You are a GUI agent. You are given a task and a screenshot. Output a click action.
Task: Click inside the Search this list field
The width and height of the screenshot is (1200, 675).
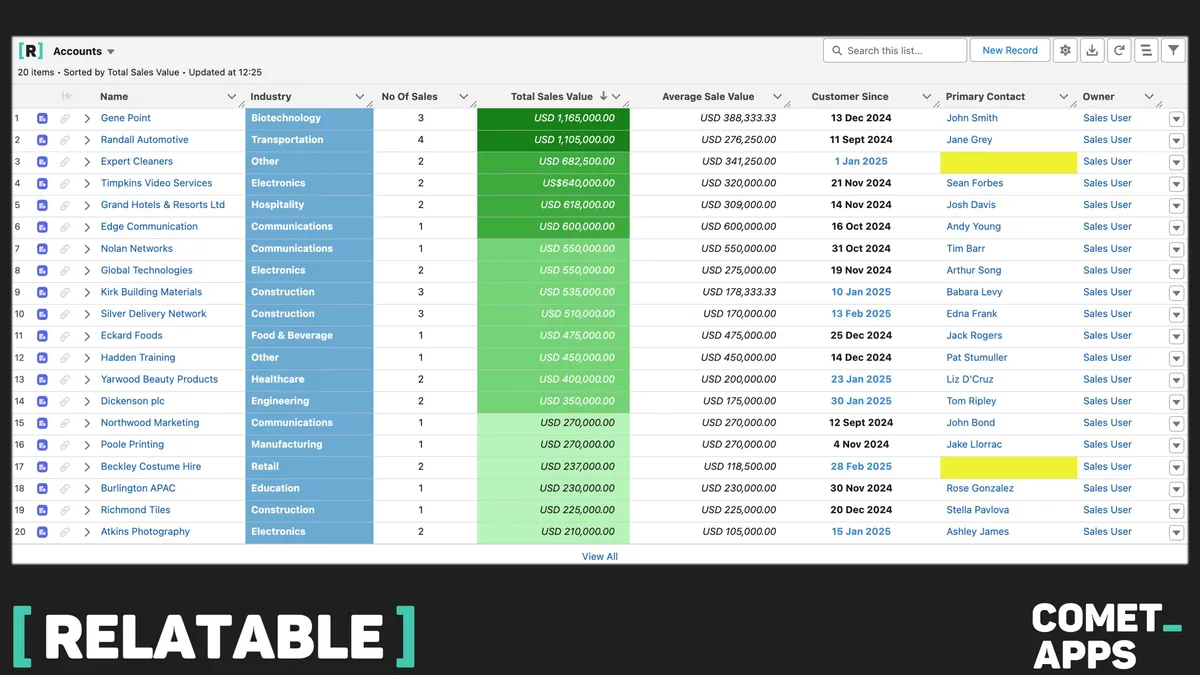tap(895, 50)
